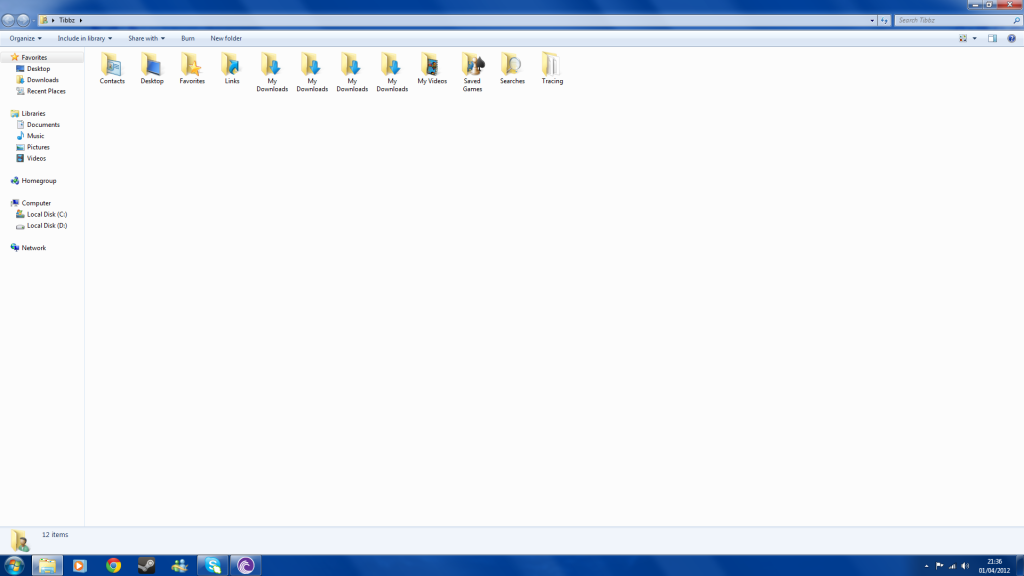Select Network in navigation pane
Viewport: 1024px width, 576px height.
point(33,248)
